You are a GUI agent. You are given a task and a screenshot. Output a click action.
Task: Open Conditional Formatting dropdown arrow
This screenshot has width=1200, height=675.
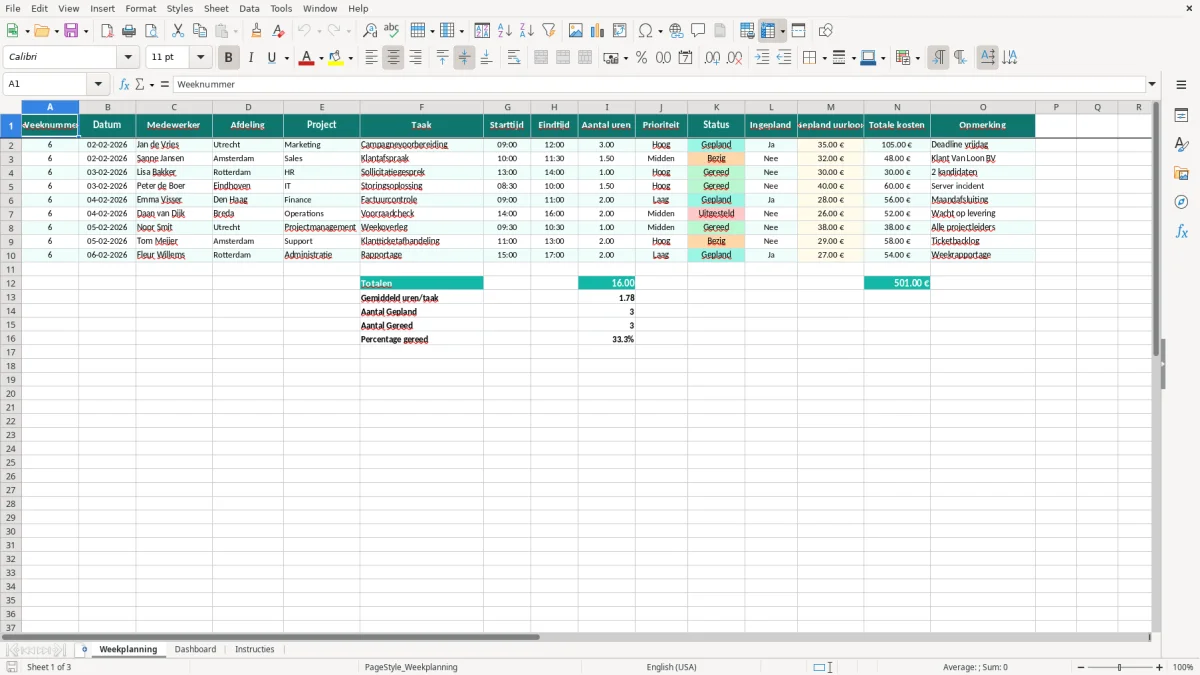point(917,58)
